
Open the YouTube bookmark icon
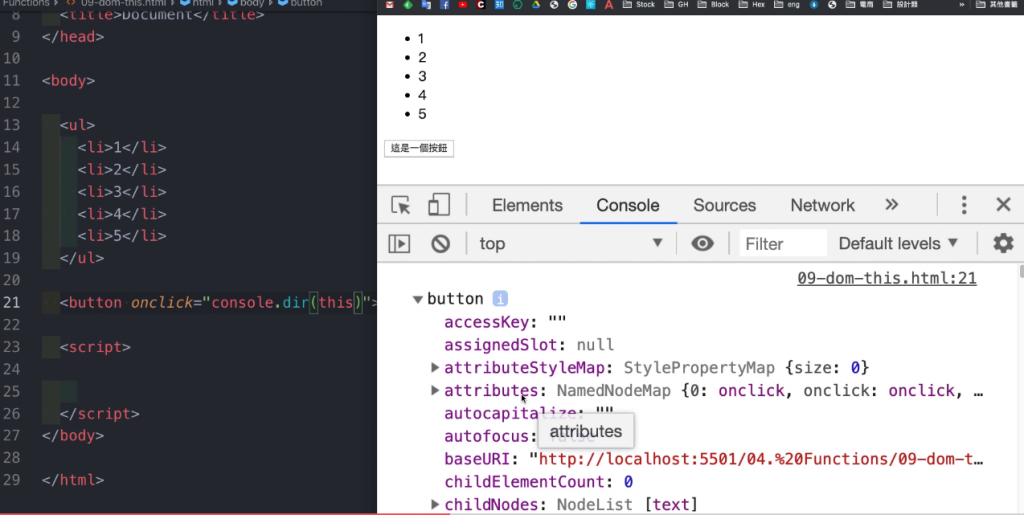pyautogui.click(x=462, y=5)
